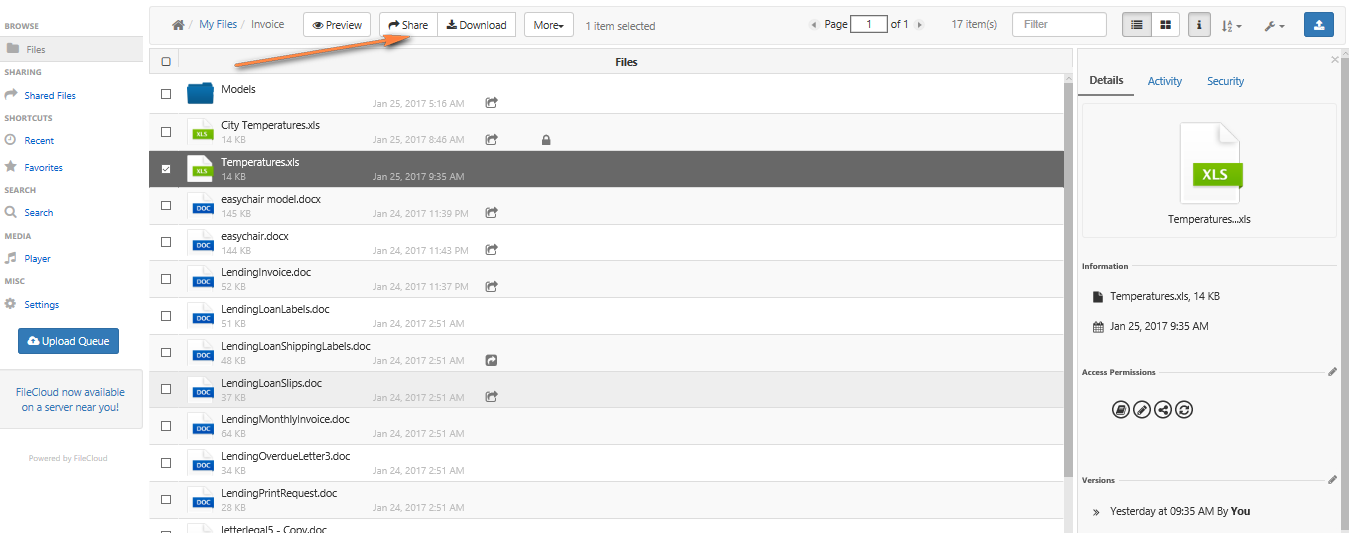This screenshot has width=1349, height=533.
Task: Click into the Filter input field
Action: [1059, 25]
